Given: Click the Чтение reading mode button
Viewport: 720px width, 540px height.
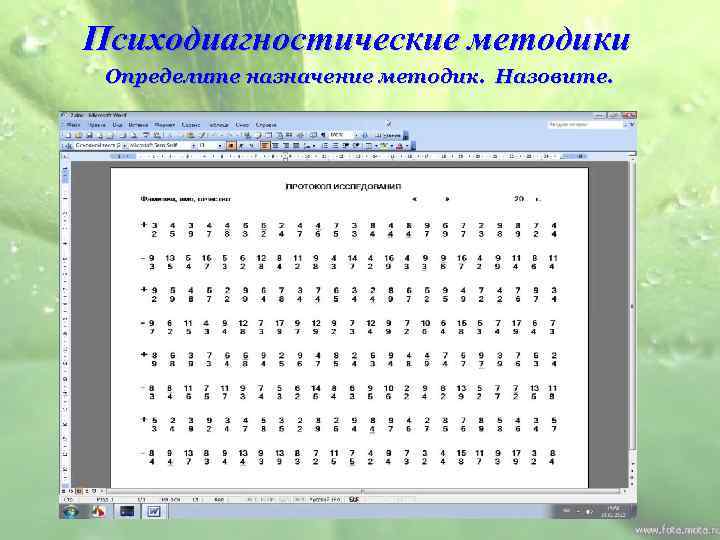Looking at the screenshot, I should 388,135.
